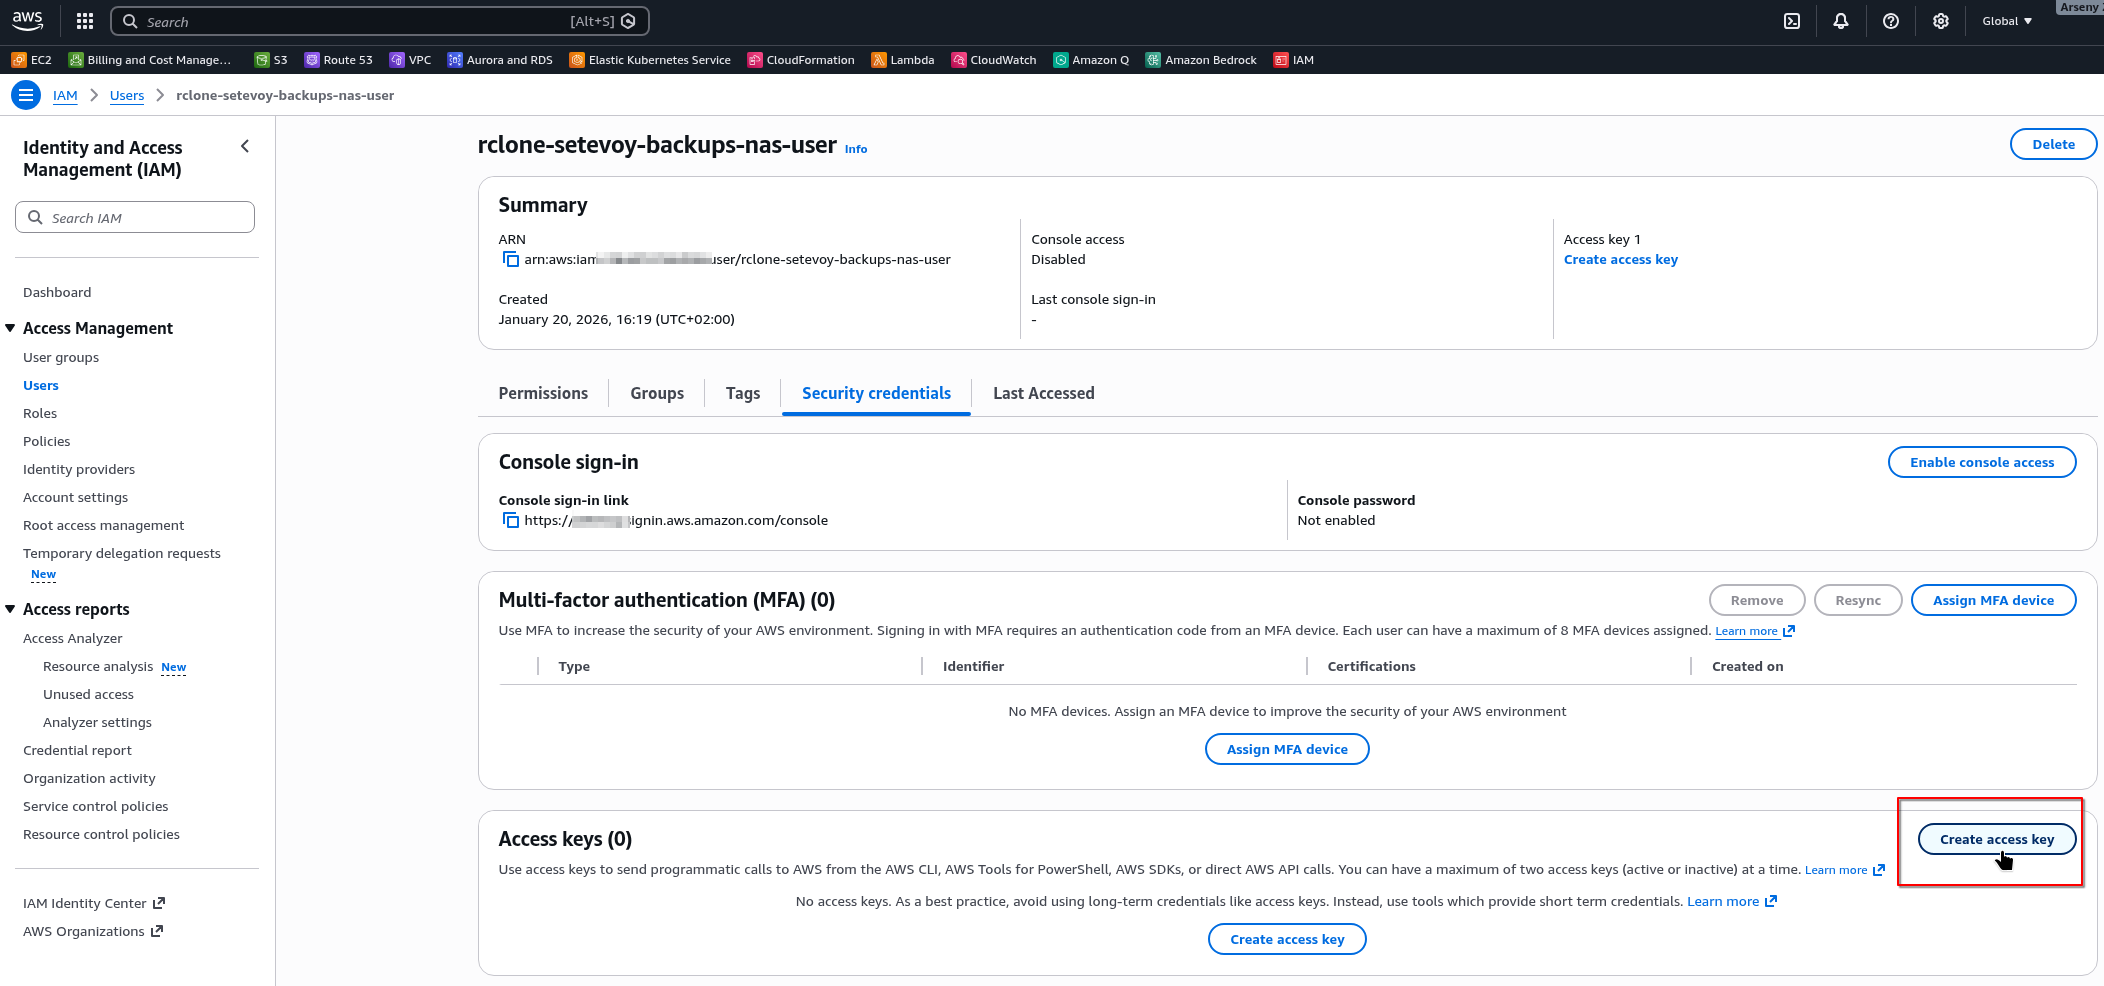2104x986 pixels.
Task: Collapse the Access Management section
Action: pos(11,328)
